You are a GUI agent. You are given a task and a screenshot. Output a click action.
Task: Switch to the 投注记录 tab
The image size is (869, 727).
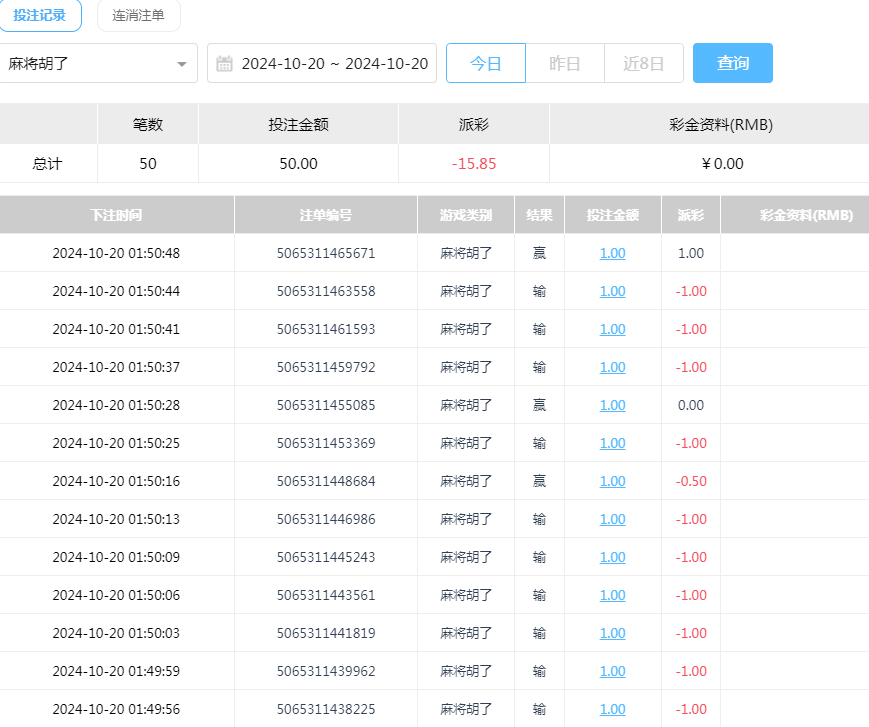coord(40,15)
